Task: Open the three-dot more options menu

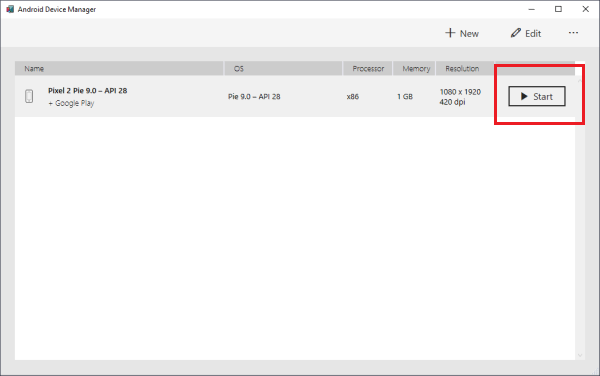Action: (x=573, y=33)
